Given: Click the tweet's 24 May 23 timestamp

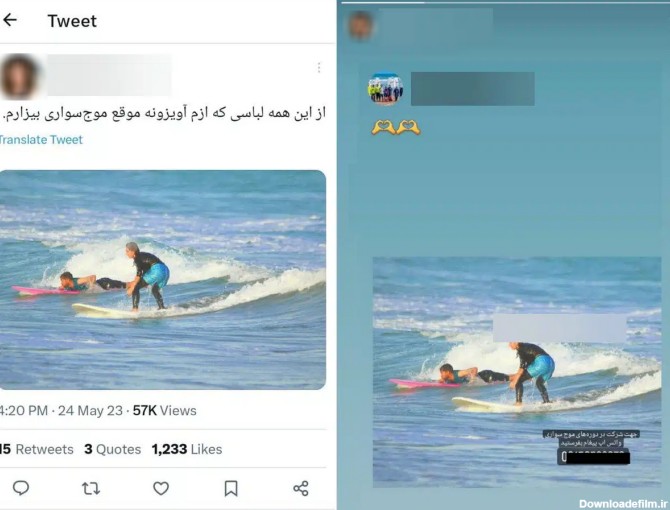Looking at the screenshot, I should (90, 411).
